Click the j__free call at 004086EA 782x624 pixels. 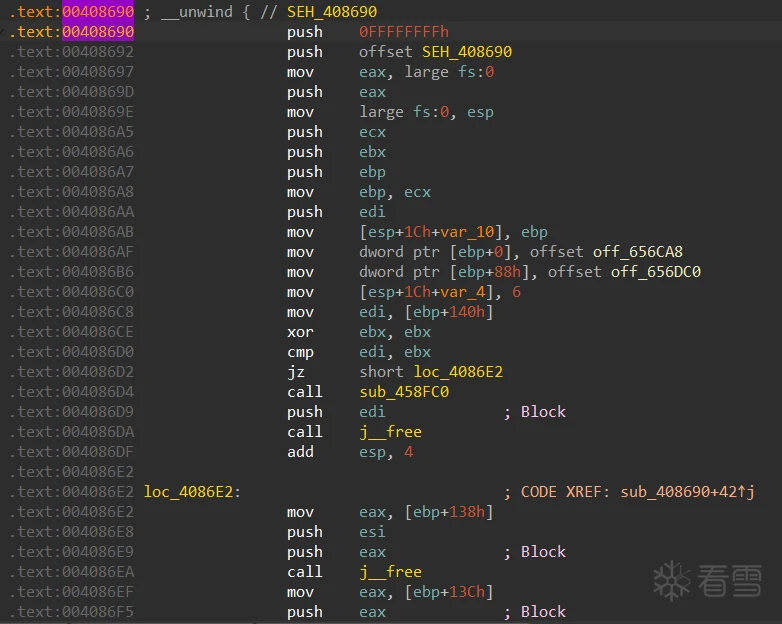coord(391,572)
